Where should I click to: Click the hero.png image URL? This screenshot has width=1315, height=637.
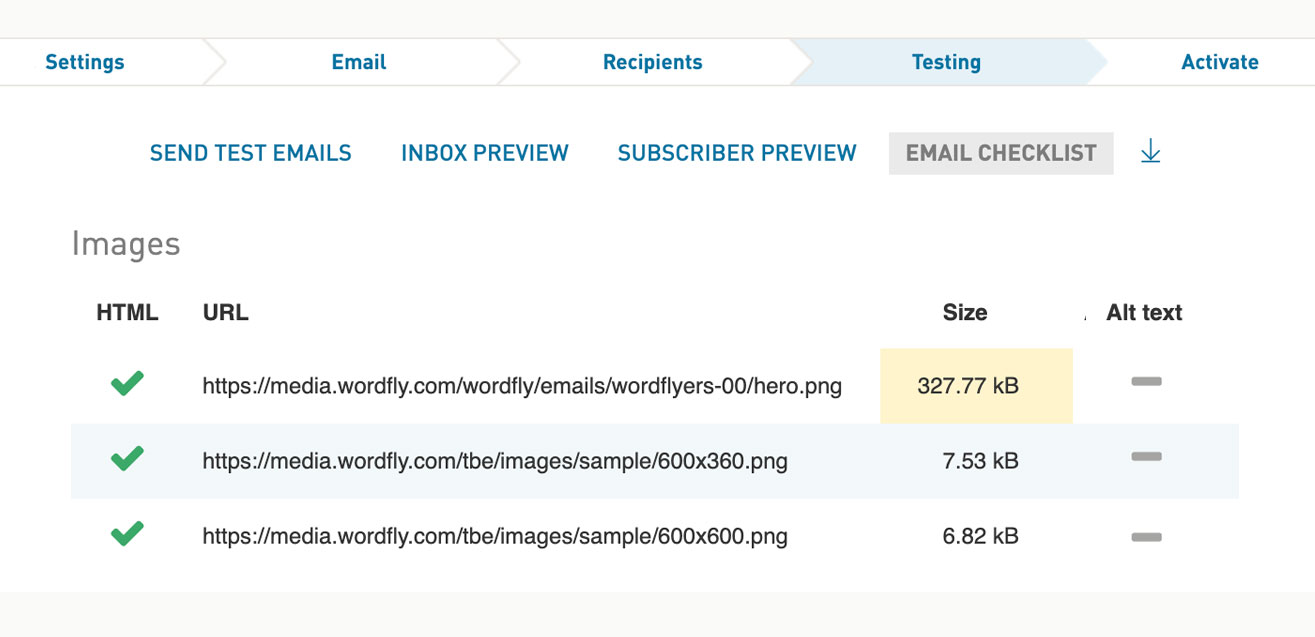pyautogui.click(x=522, y=385)
